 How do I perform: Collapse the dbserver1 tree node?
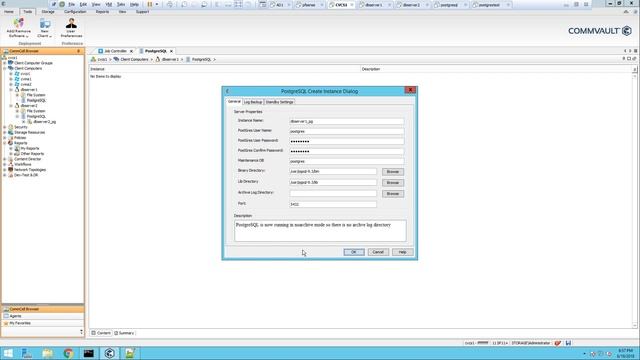11,90
